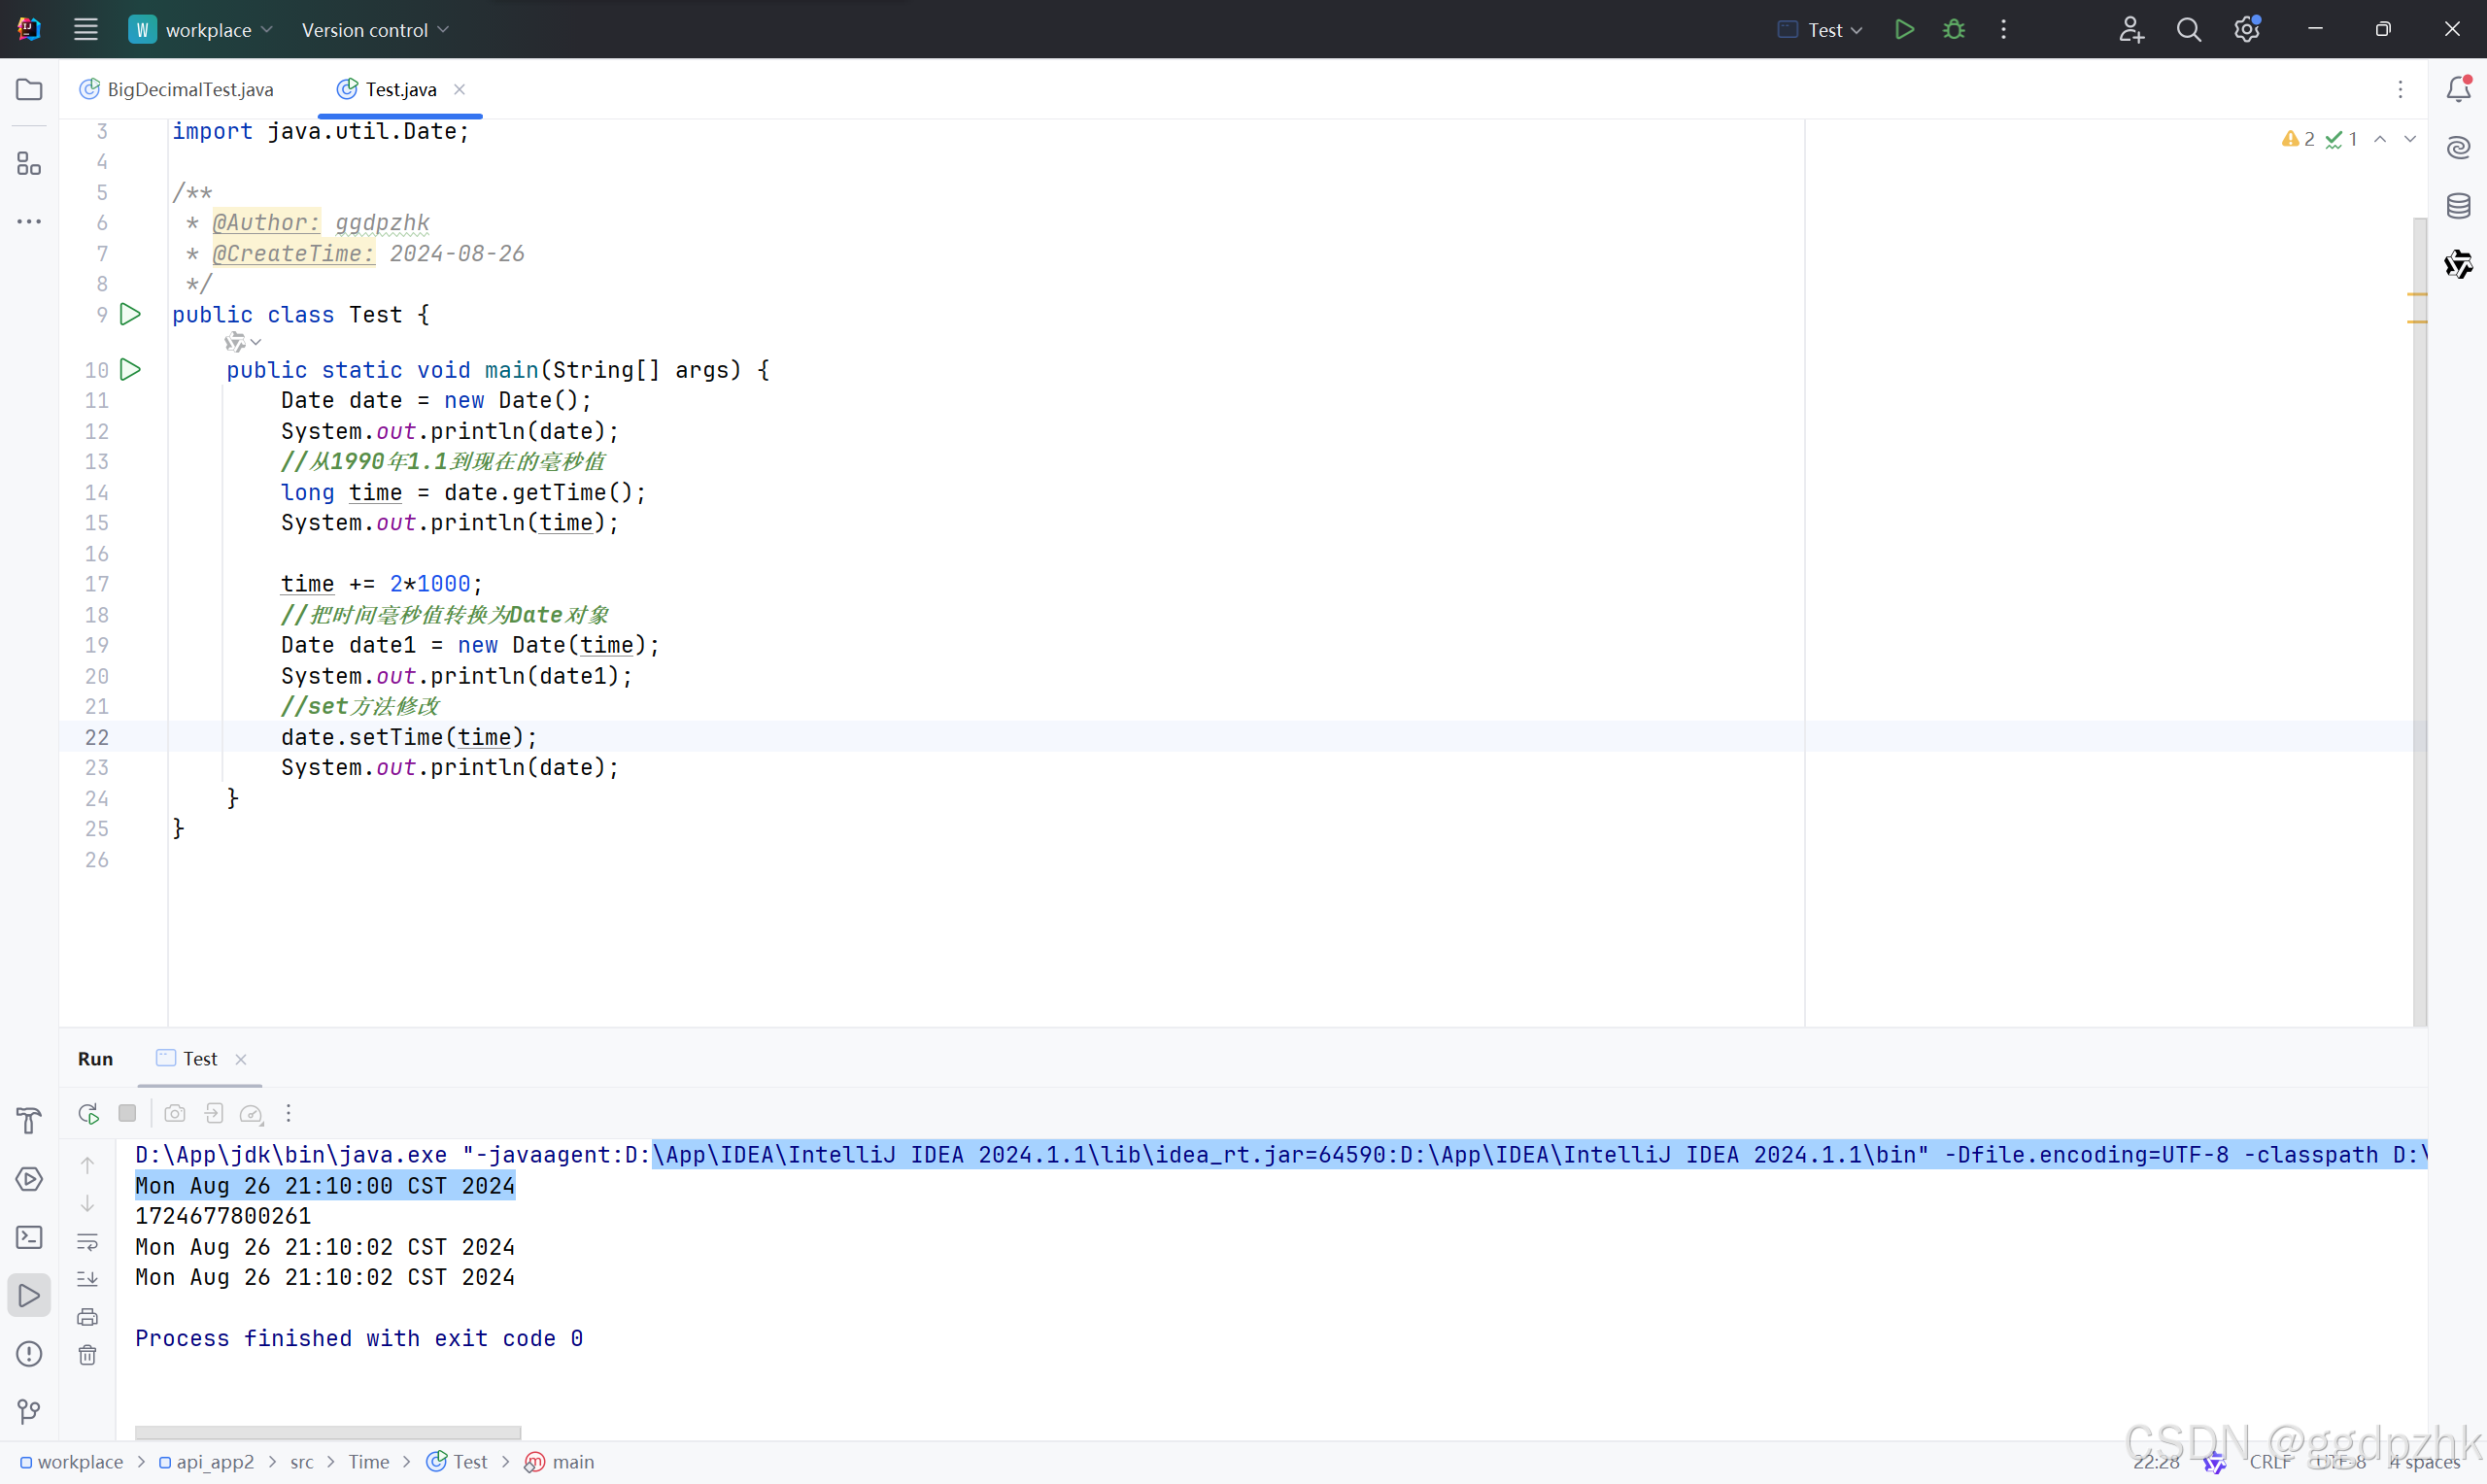The height and width of the screenshot is (1484, 2487).
Task: Run the Test configuration from the title bar
Action: tap(1904, 29)
